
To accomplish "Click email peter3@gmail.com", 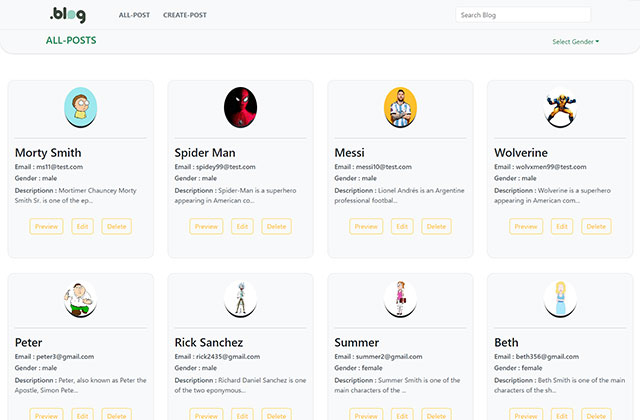I will pos(65,357).
